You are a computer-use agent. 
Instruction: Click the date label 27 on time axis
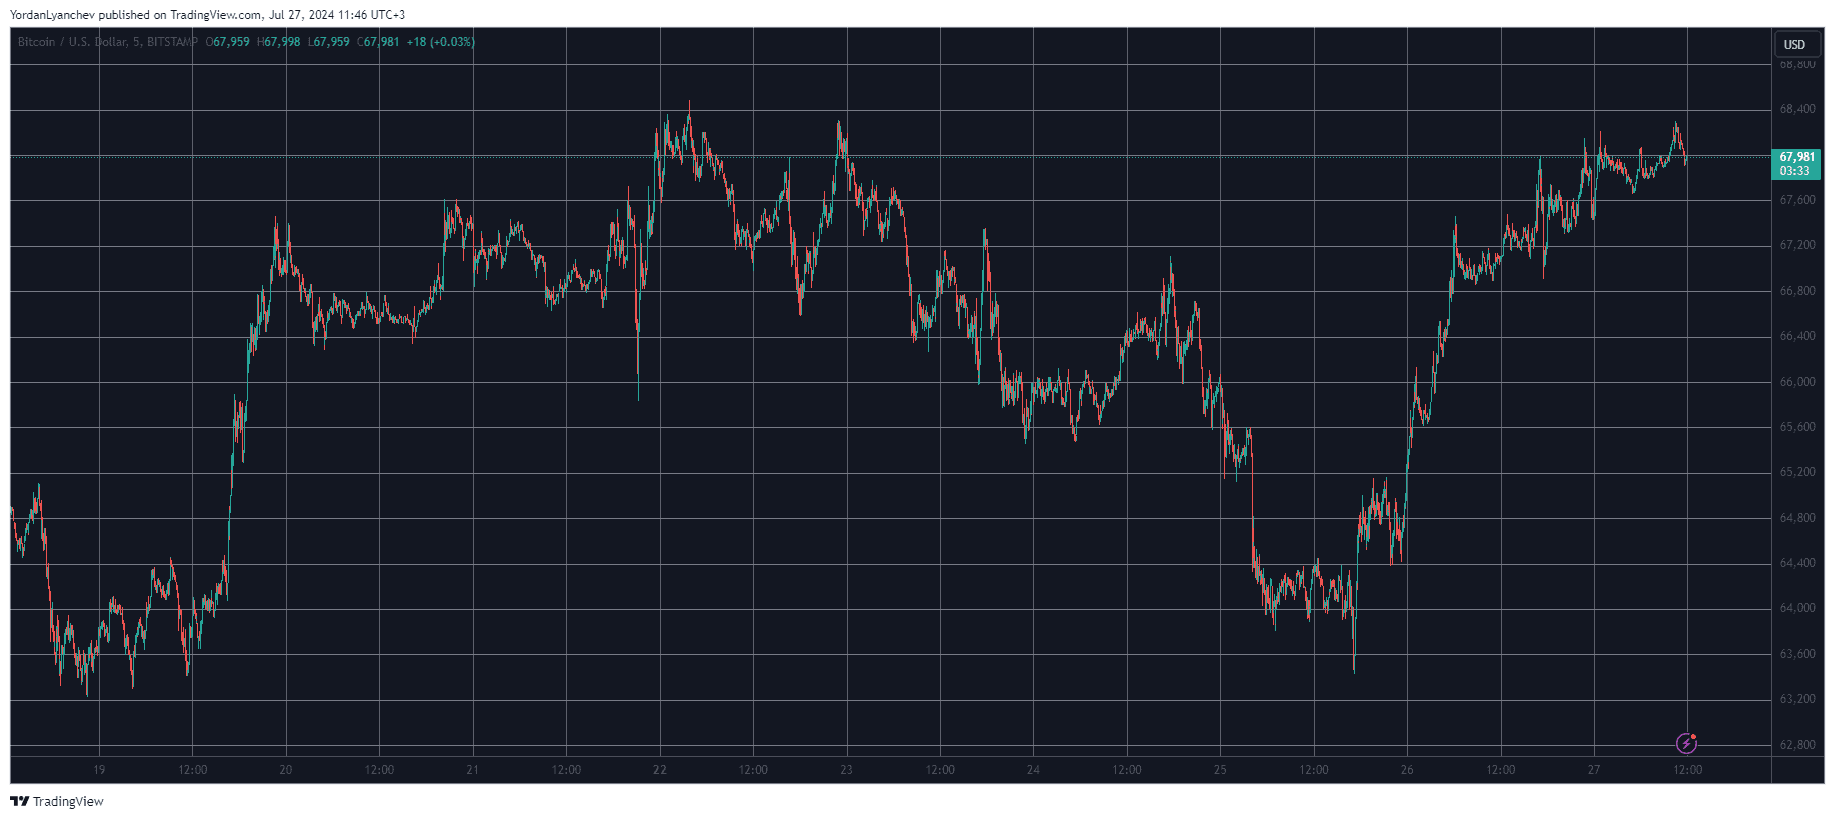tap(1594, 770)
